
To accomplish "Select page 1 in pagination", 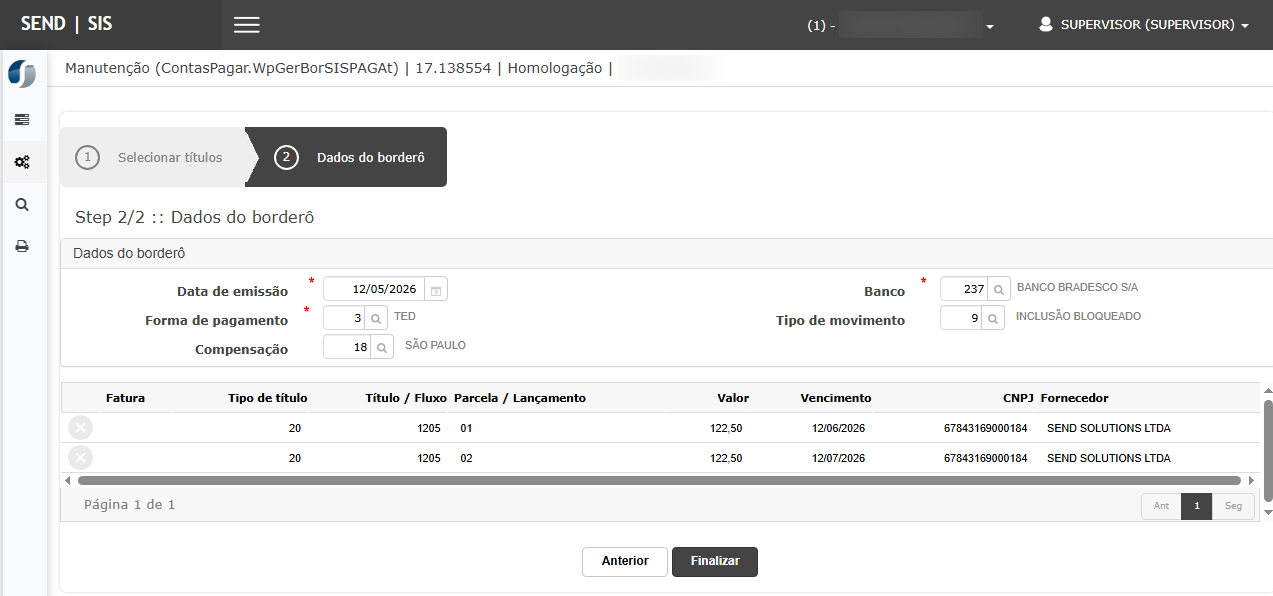I will tap(1197, 506).
